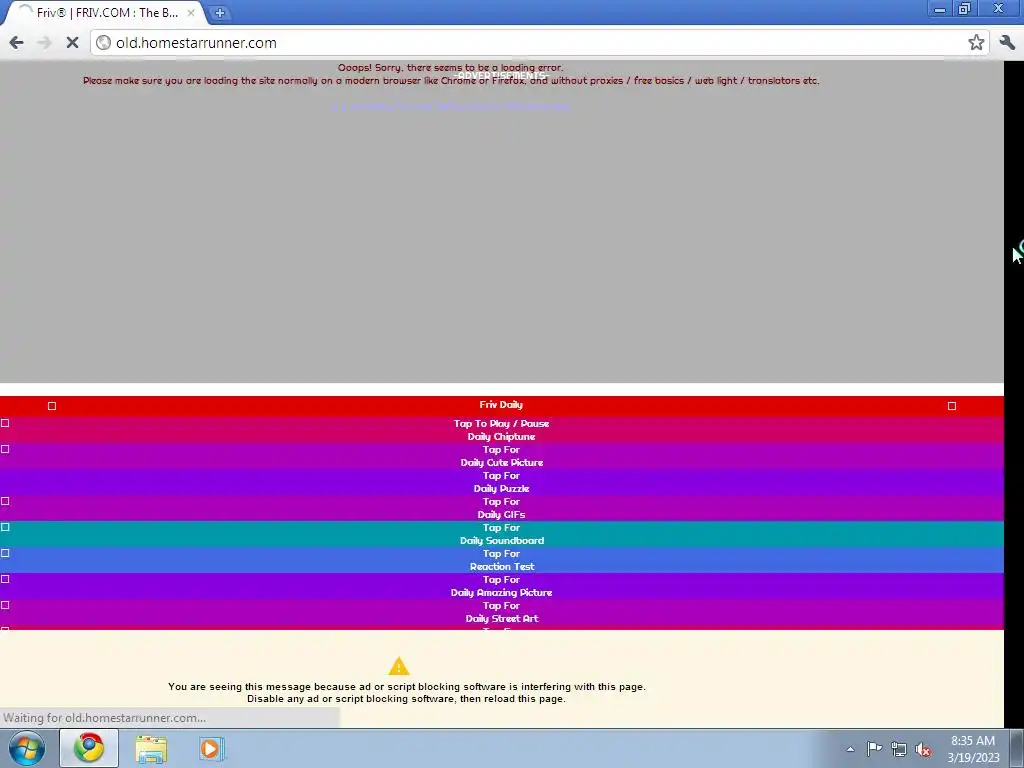Open the clock showing 8:35 AM

tap(973, 749)
